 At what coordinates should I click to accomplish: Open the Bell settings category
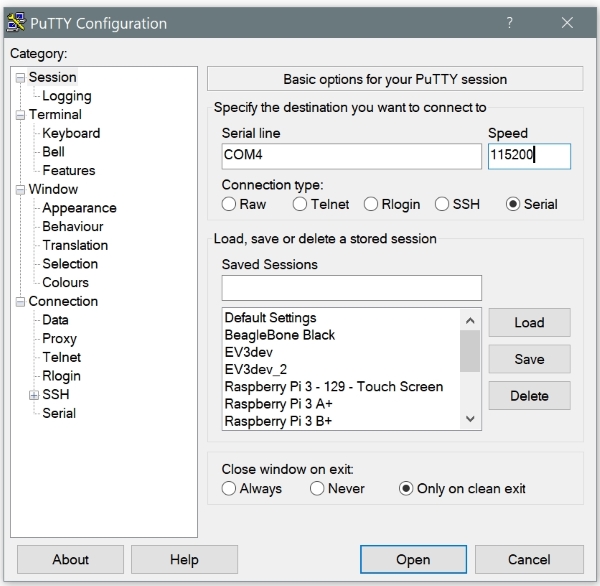click(53, 152)
